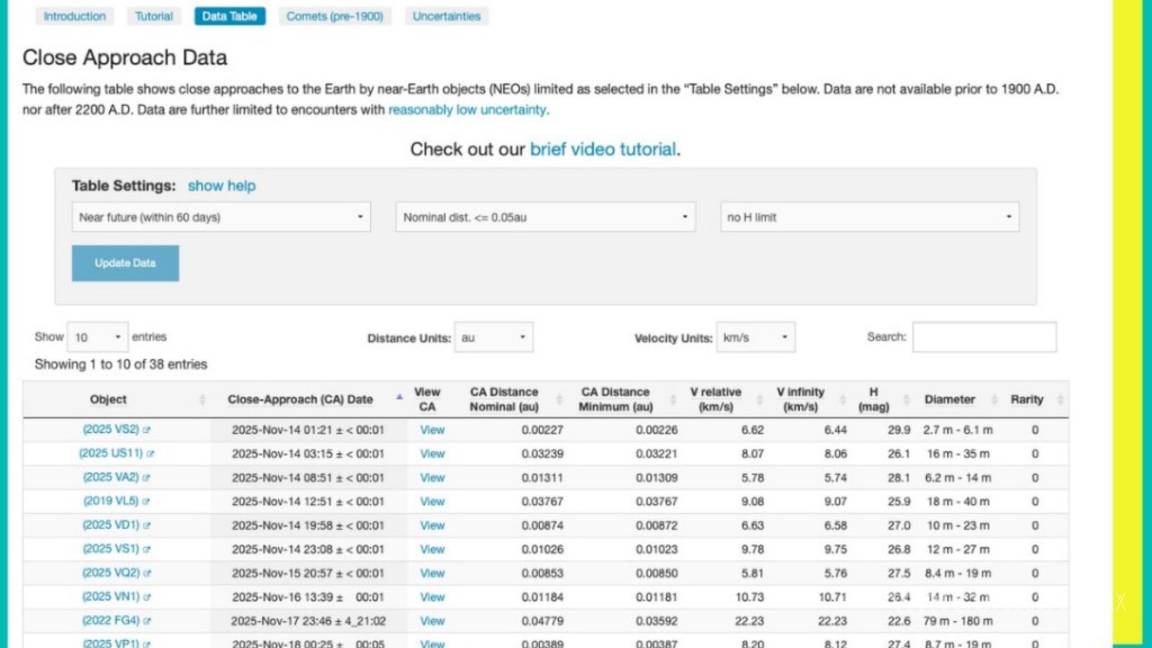
Task: Open the Comets (pre-1900) tab
Action: [x=334, y=16]
